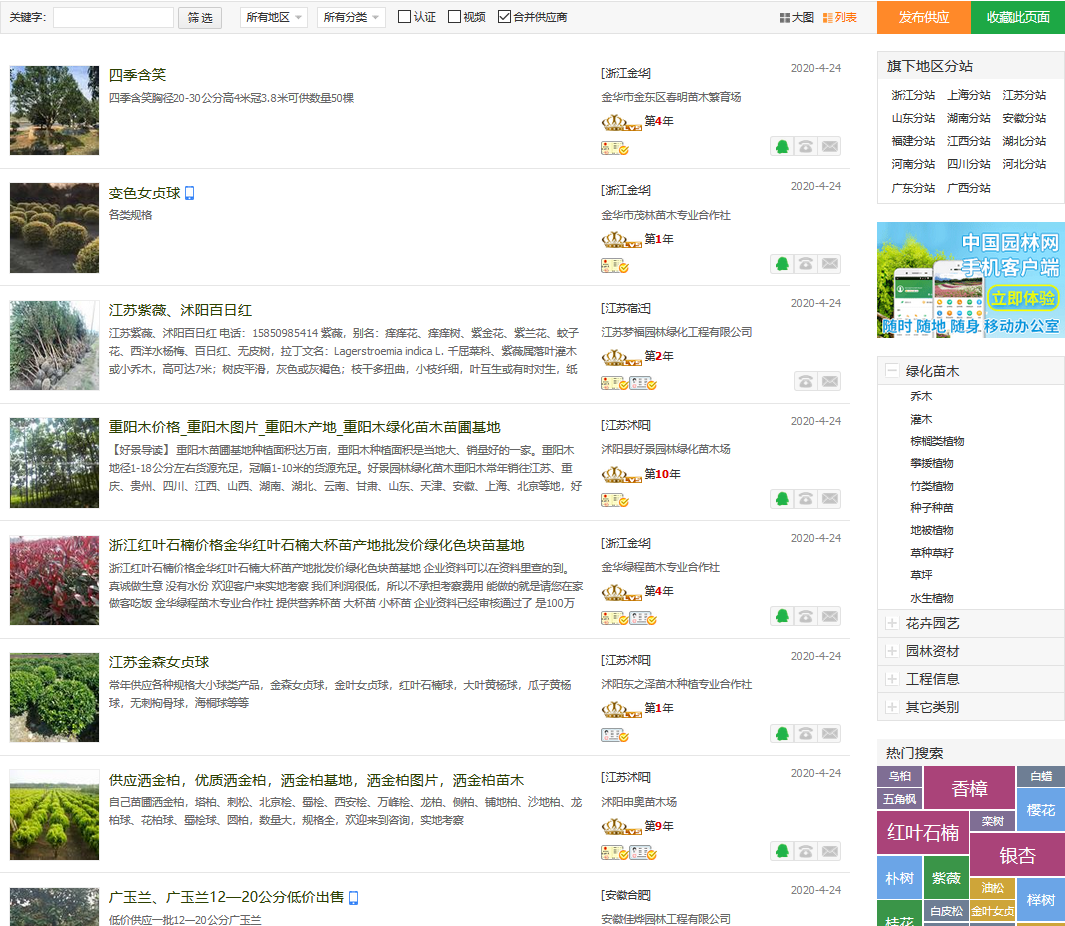Click the green 收藏此页面 button
This screenshot has width=1065, height=926.
[x=1017, y=17]
